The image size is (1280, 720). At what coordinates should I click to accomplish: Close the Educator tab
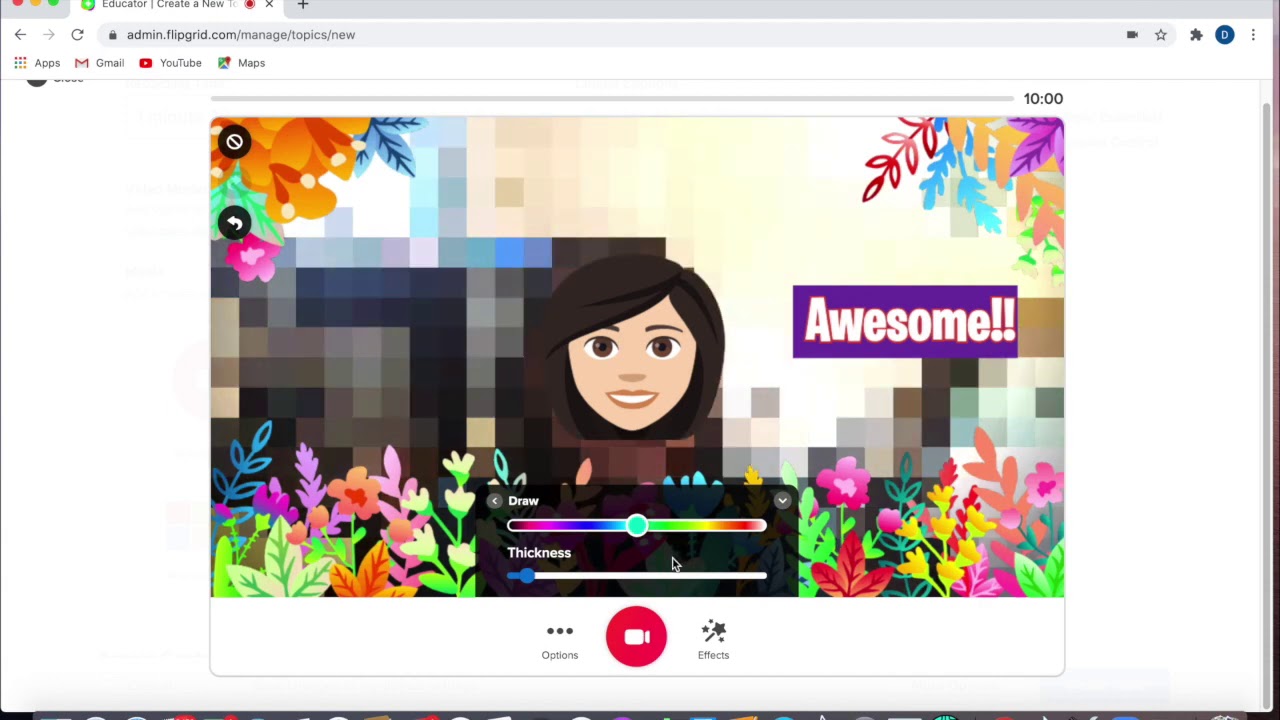269,4
